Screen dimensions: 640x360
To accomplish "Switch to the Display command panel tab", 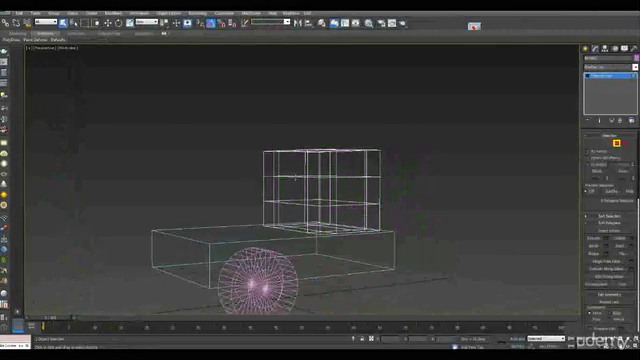I will coord(624,49).
